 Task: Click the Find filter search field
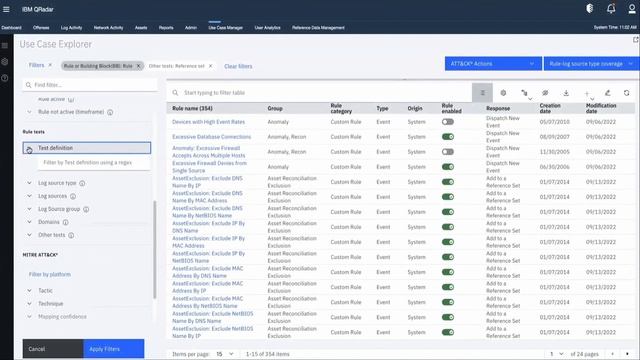90,85
